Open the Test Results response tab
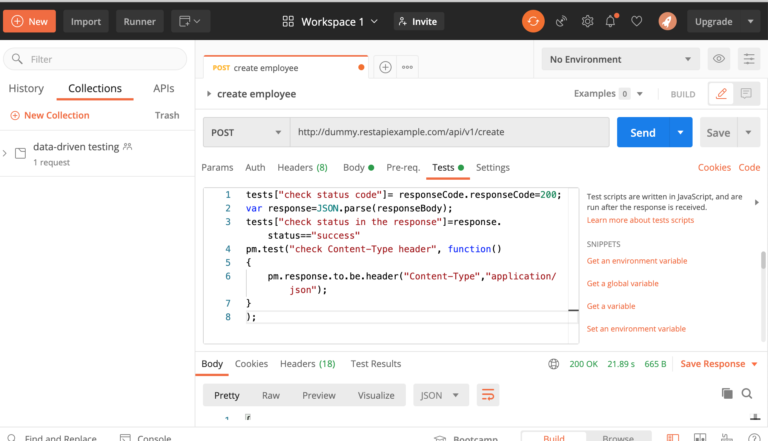Viewport: 768px width, 441px height. 376,364
